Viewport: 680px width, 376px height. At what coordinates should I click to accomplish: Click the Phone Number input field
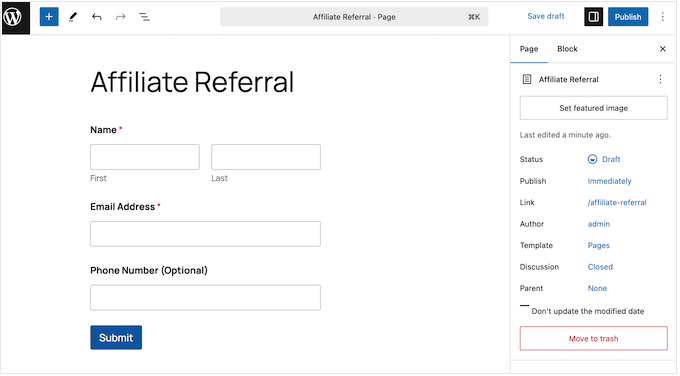[205, 298]
